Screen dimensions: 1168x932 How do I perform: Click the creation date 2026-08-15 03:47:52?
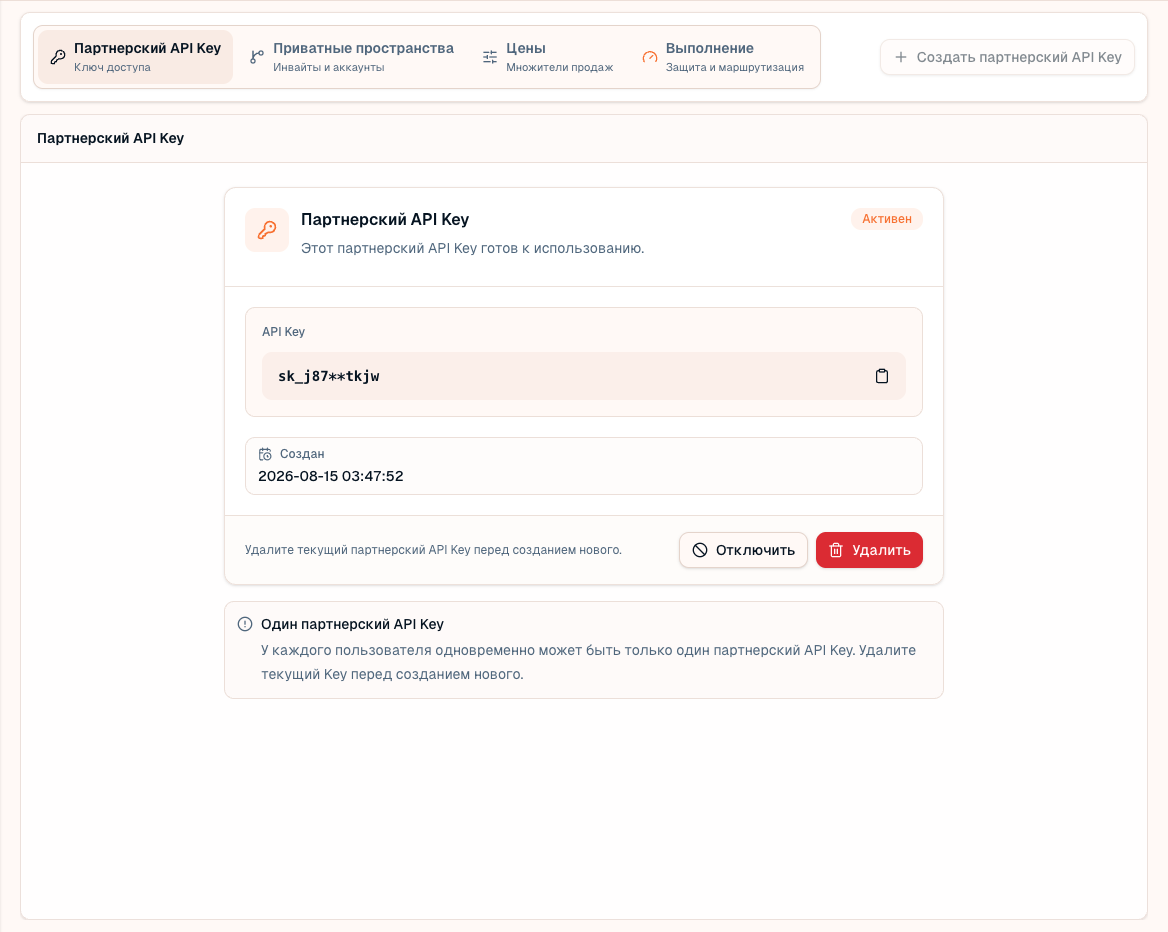pos(331,476)
